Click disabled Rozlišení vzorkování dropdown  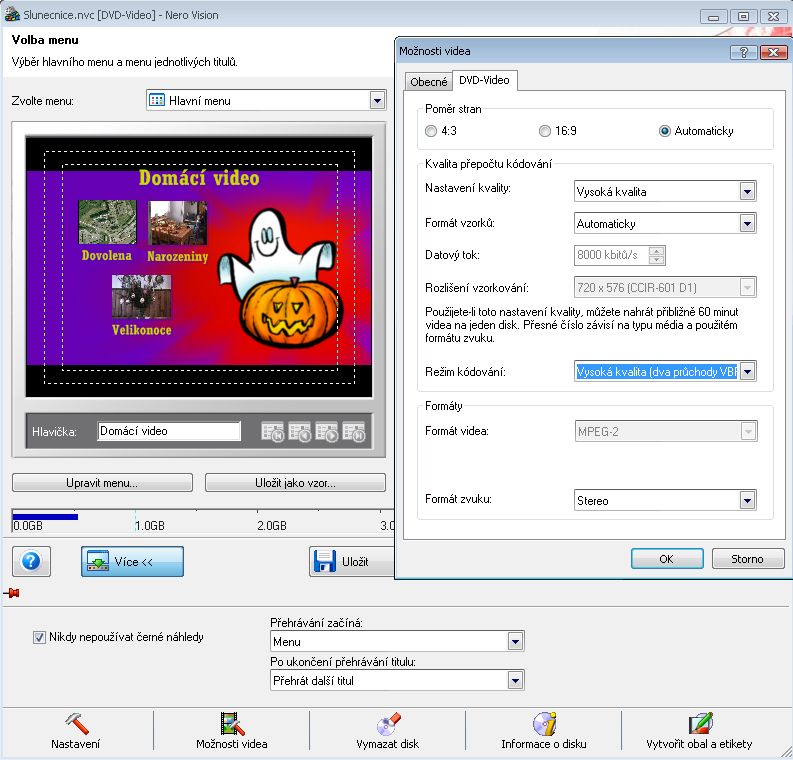point(665,288)
